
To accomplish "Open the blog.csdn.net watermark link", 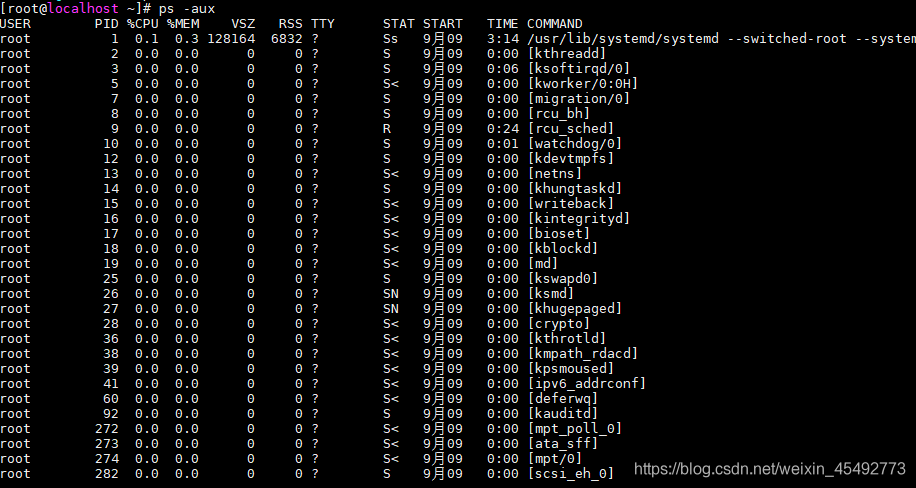I will coord(770,468).
